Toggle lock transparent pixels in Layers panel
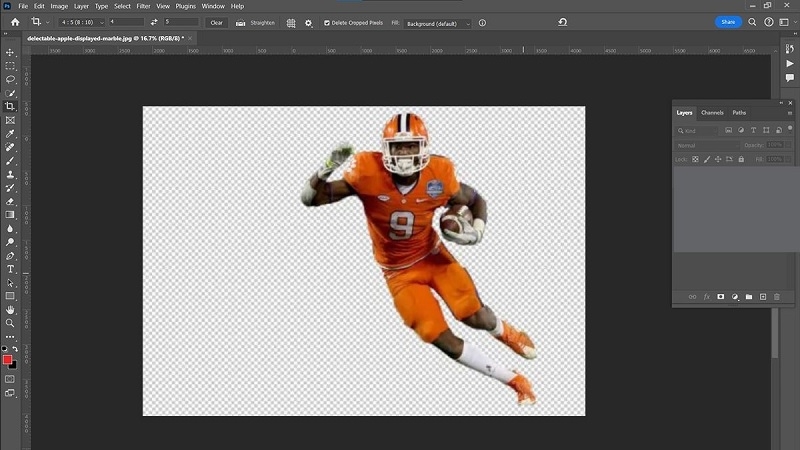Screen dimensions: 800x450 coord(695,159)
